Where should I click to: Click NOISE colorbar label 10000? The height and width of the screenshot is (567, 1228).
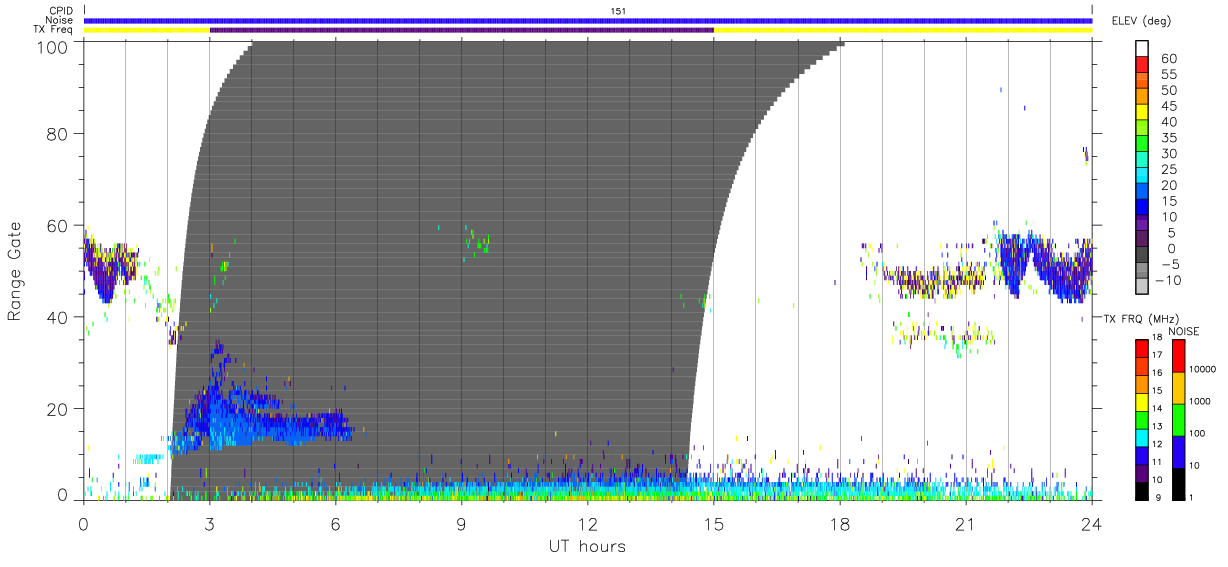pyautogui.click(x=1201, y=370)
